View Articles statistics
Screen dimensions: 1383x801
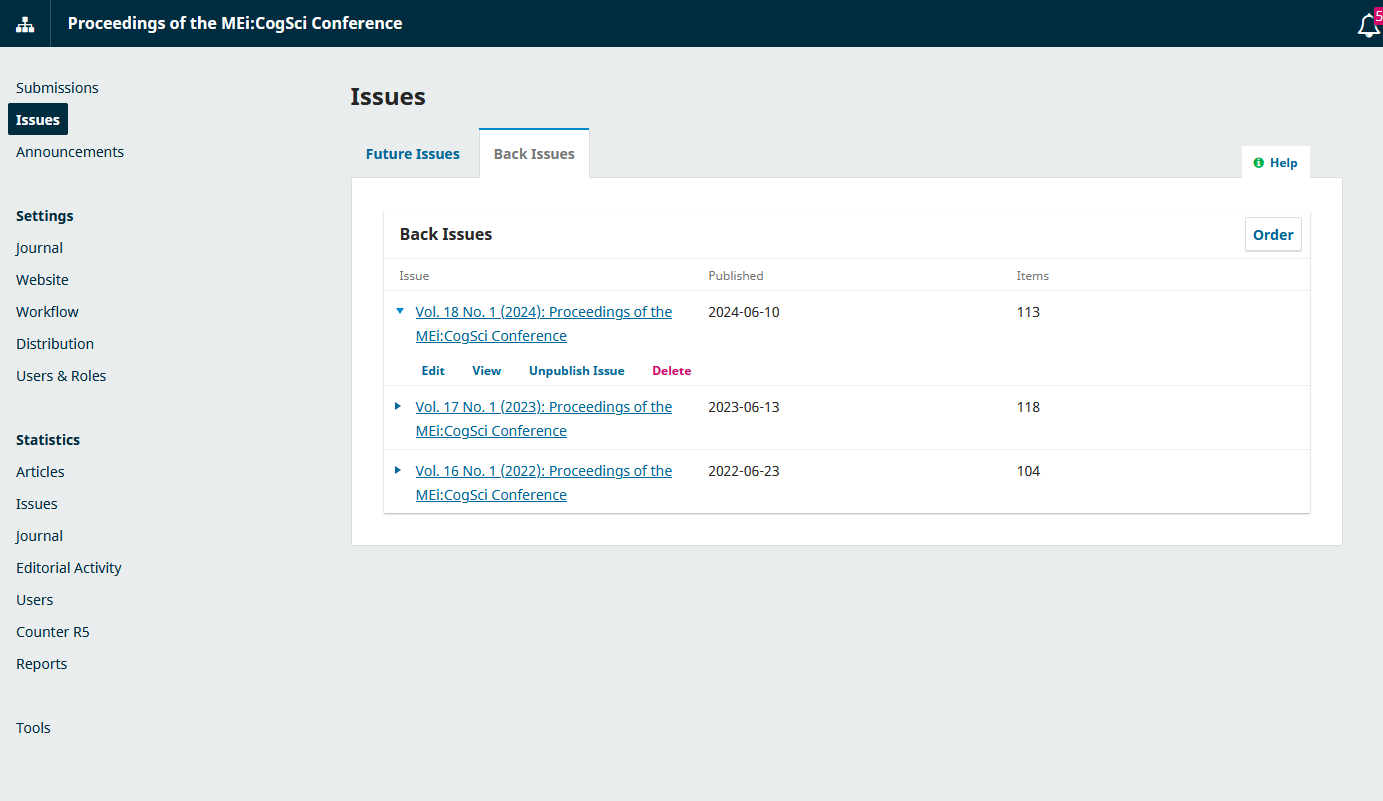[x=40, y=472]
